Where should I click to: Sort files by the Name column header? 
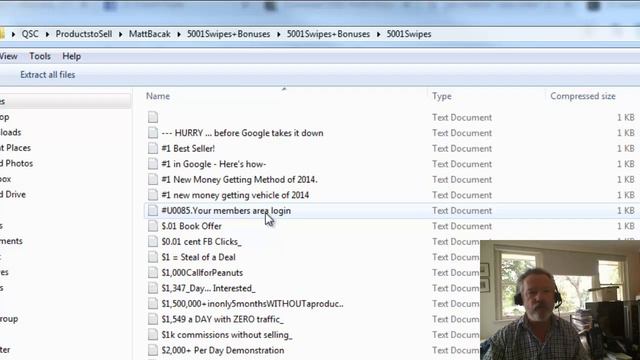tap(158, 96)
